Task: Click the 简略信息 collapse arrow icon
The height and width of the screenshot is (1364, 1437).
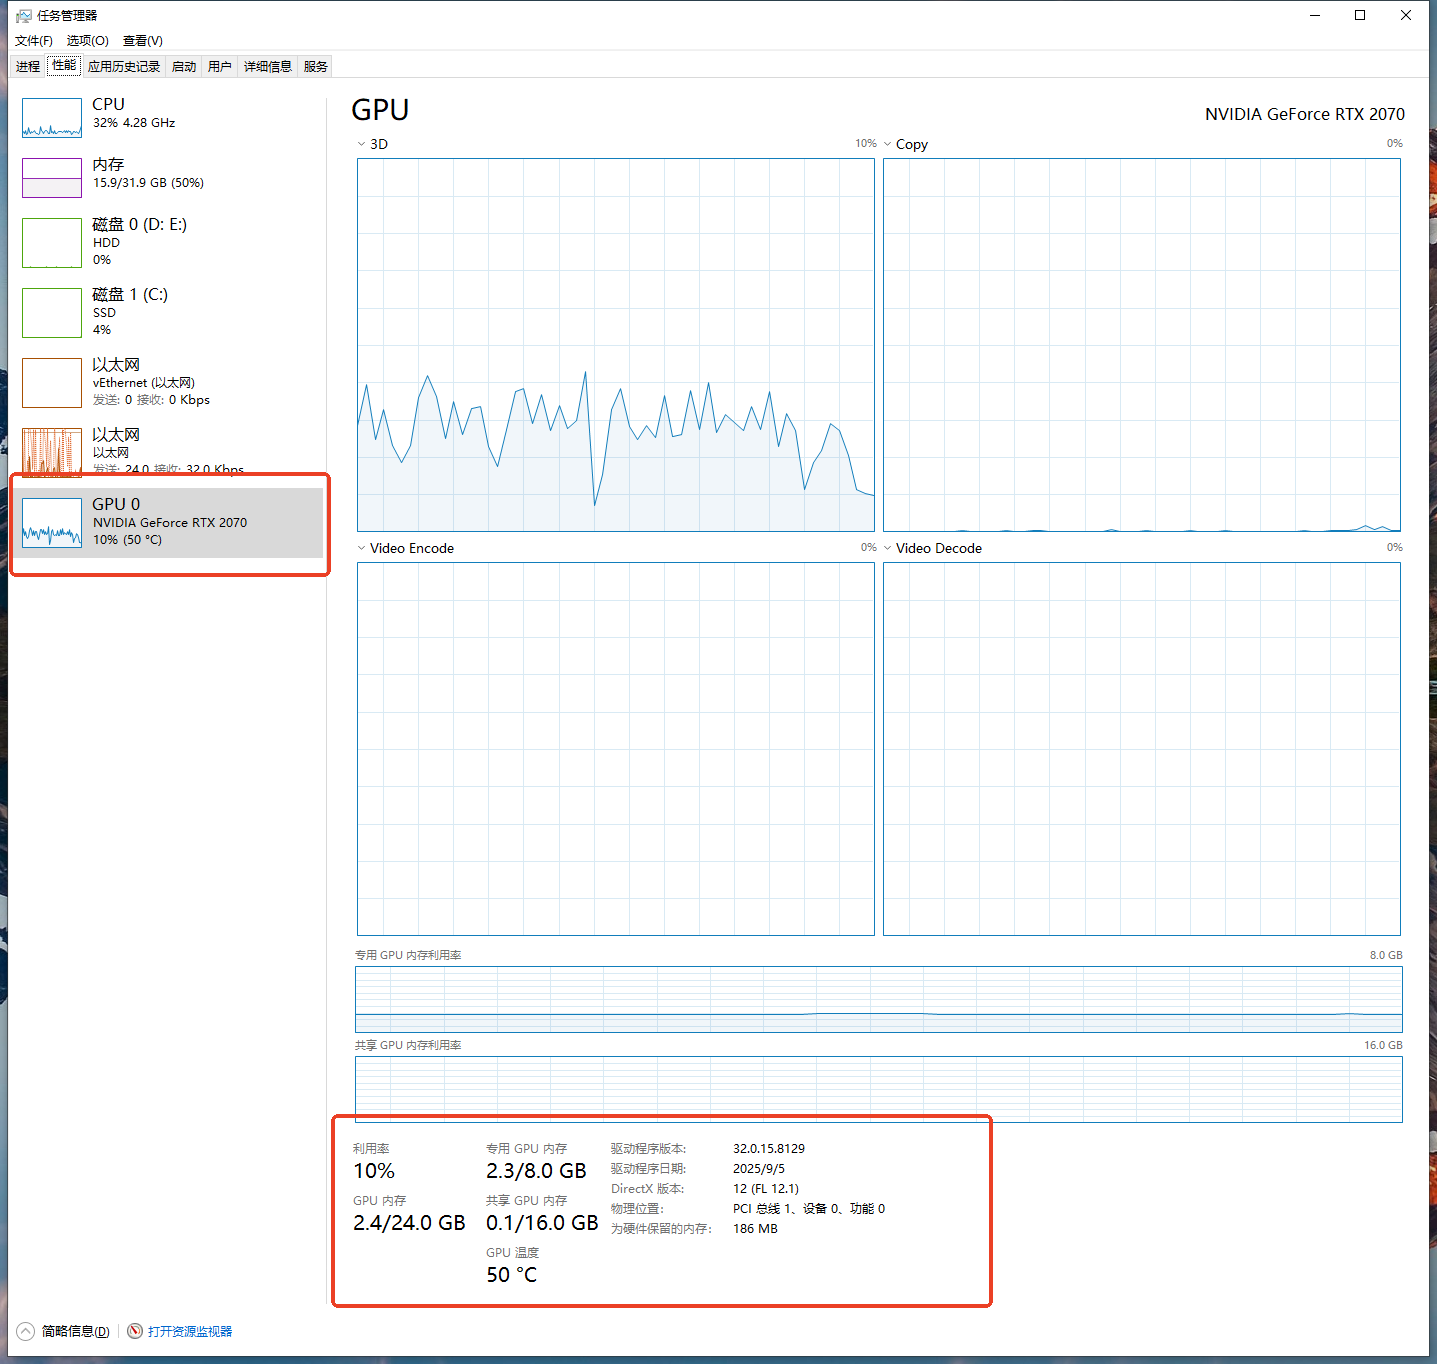Action: [x=25, y=1331]
